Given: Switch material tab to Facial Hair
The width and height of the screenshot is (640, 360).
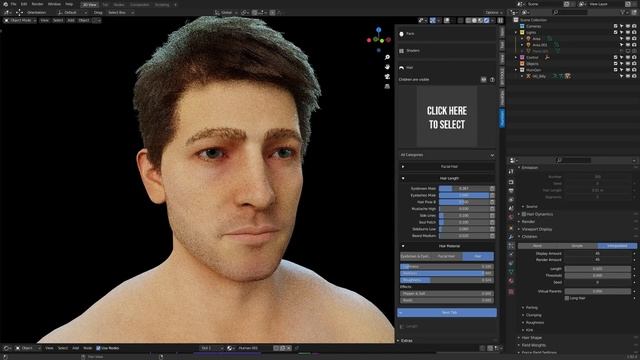Looking at the screenshot, I should click(446, 256).
